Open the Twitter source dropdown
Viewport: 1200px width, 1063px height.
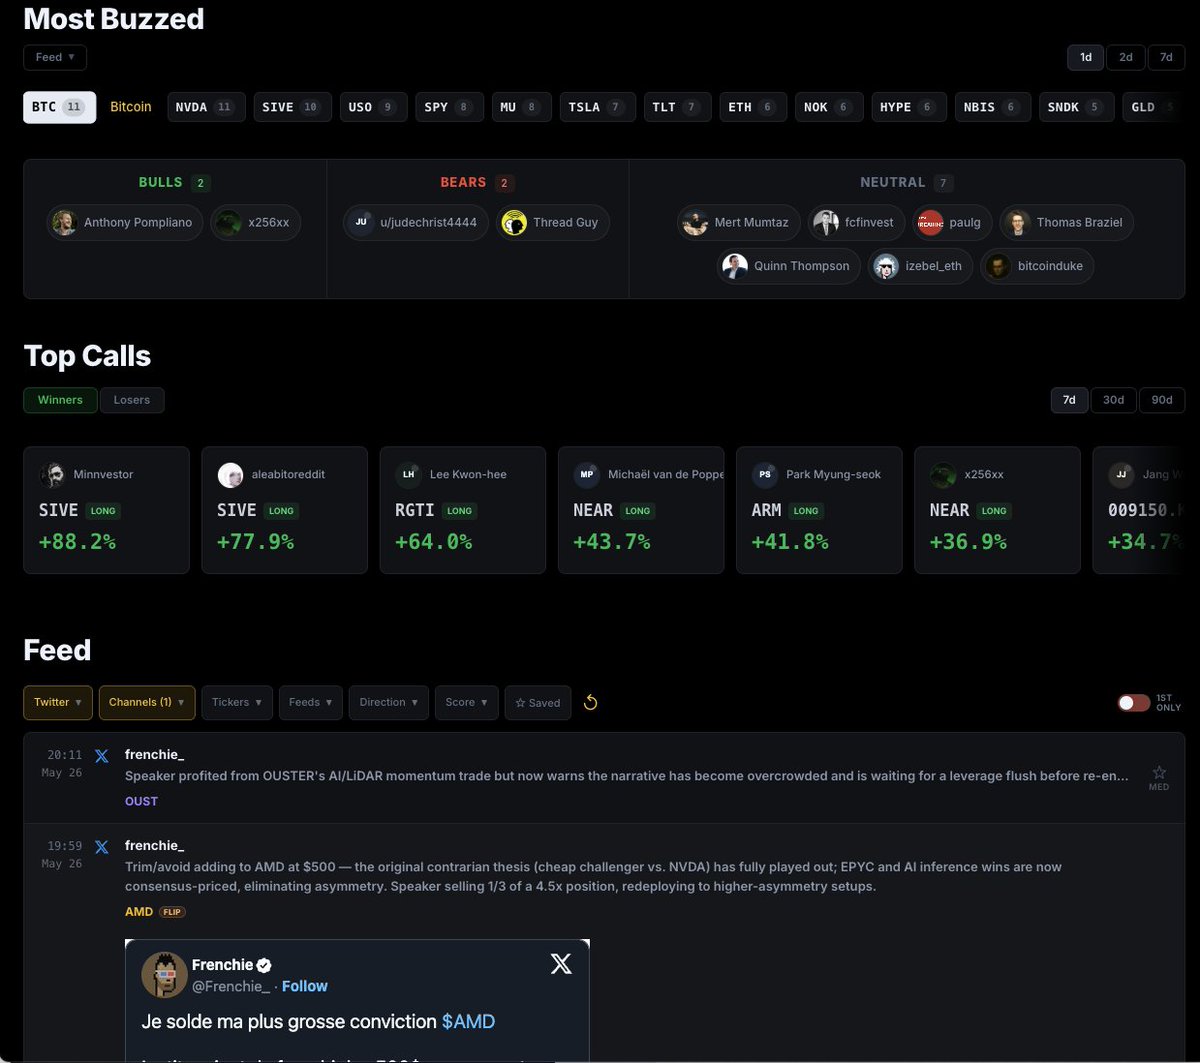[58, 702]
